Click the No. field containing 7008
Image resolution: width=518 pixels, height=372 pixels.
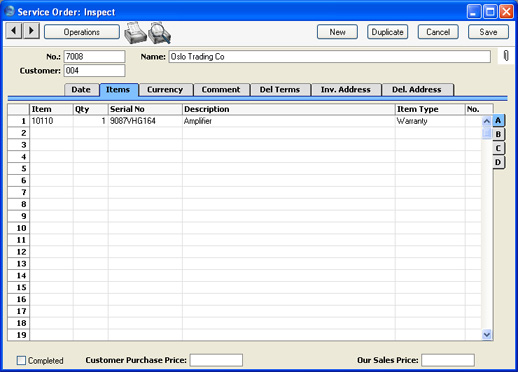[94, 56]
